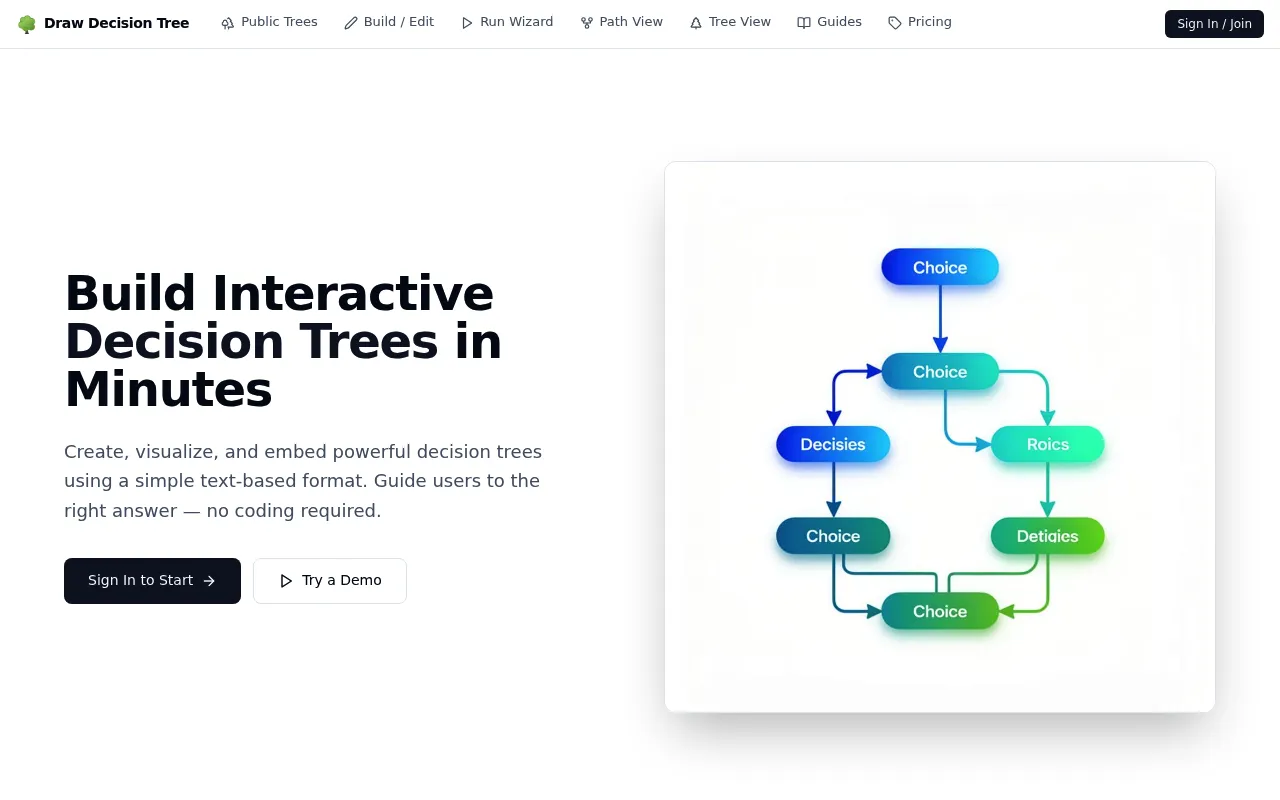Open the Public Trees page
The image size is (1280, 800).
(x=270, y=22)
